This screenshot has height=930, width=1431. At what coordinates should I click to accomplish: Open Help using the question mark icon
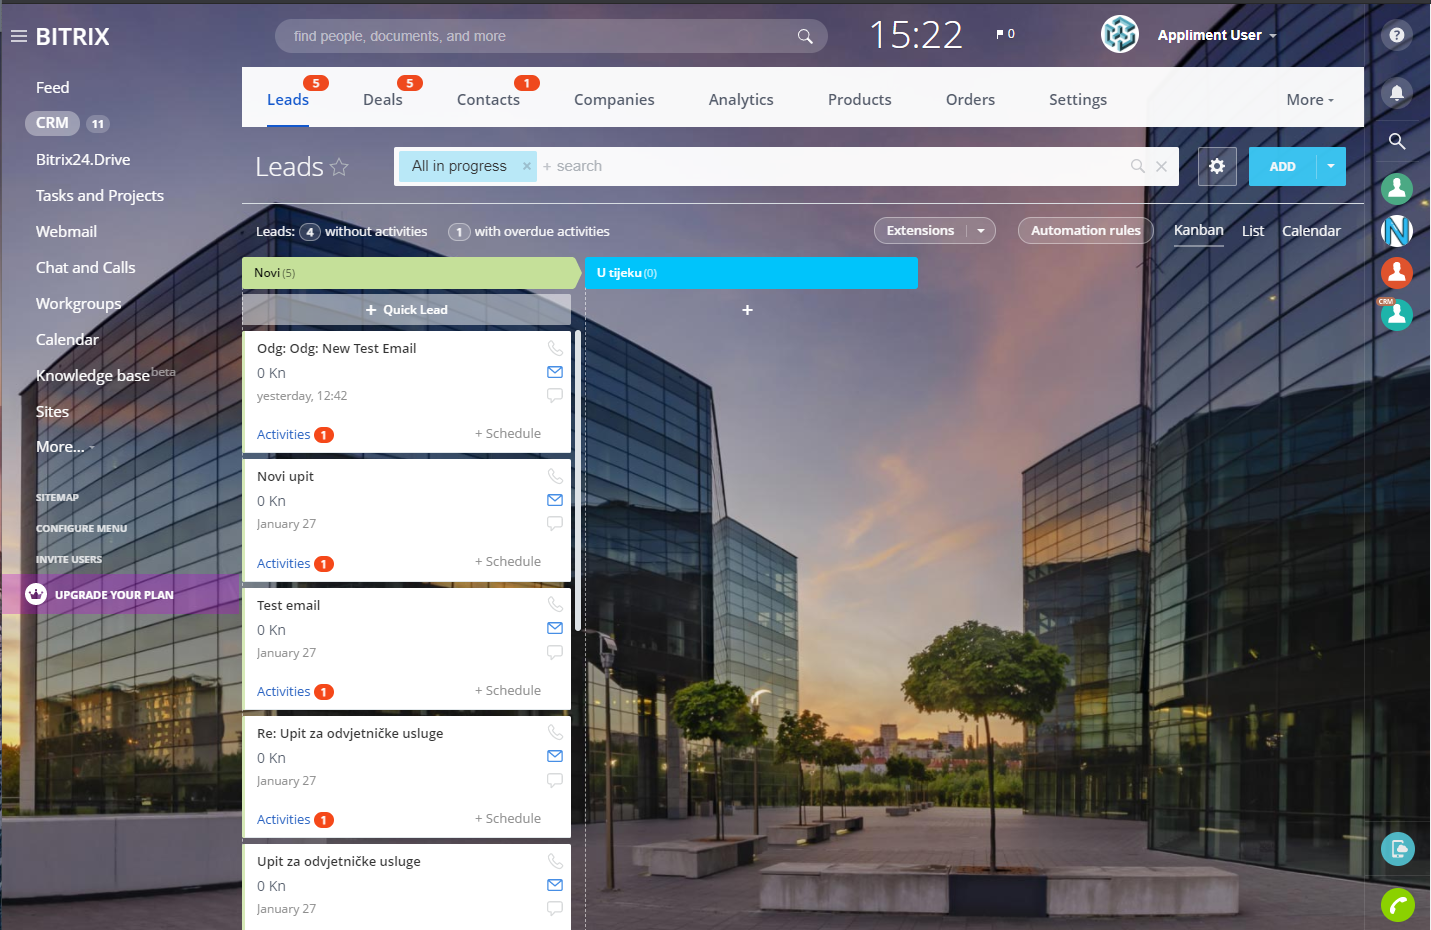1396,35
